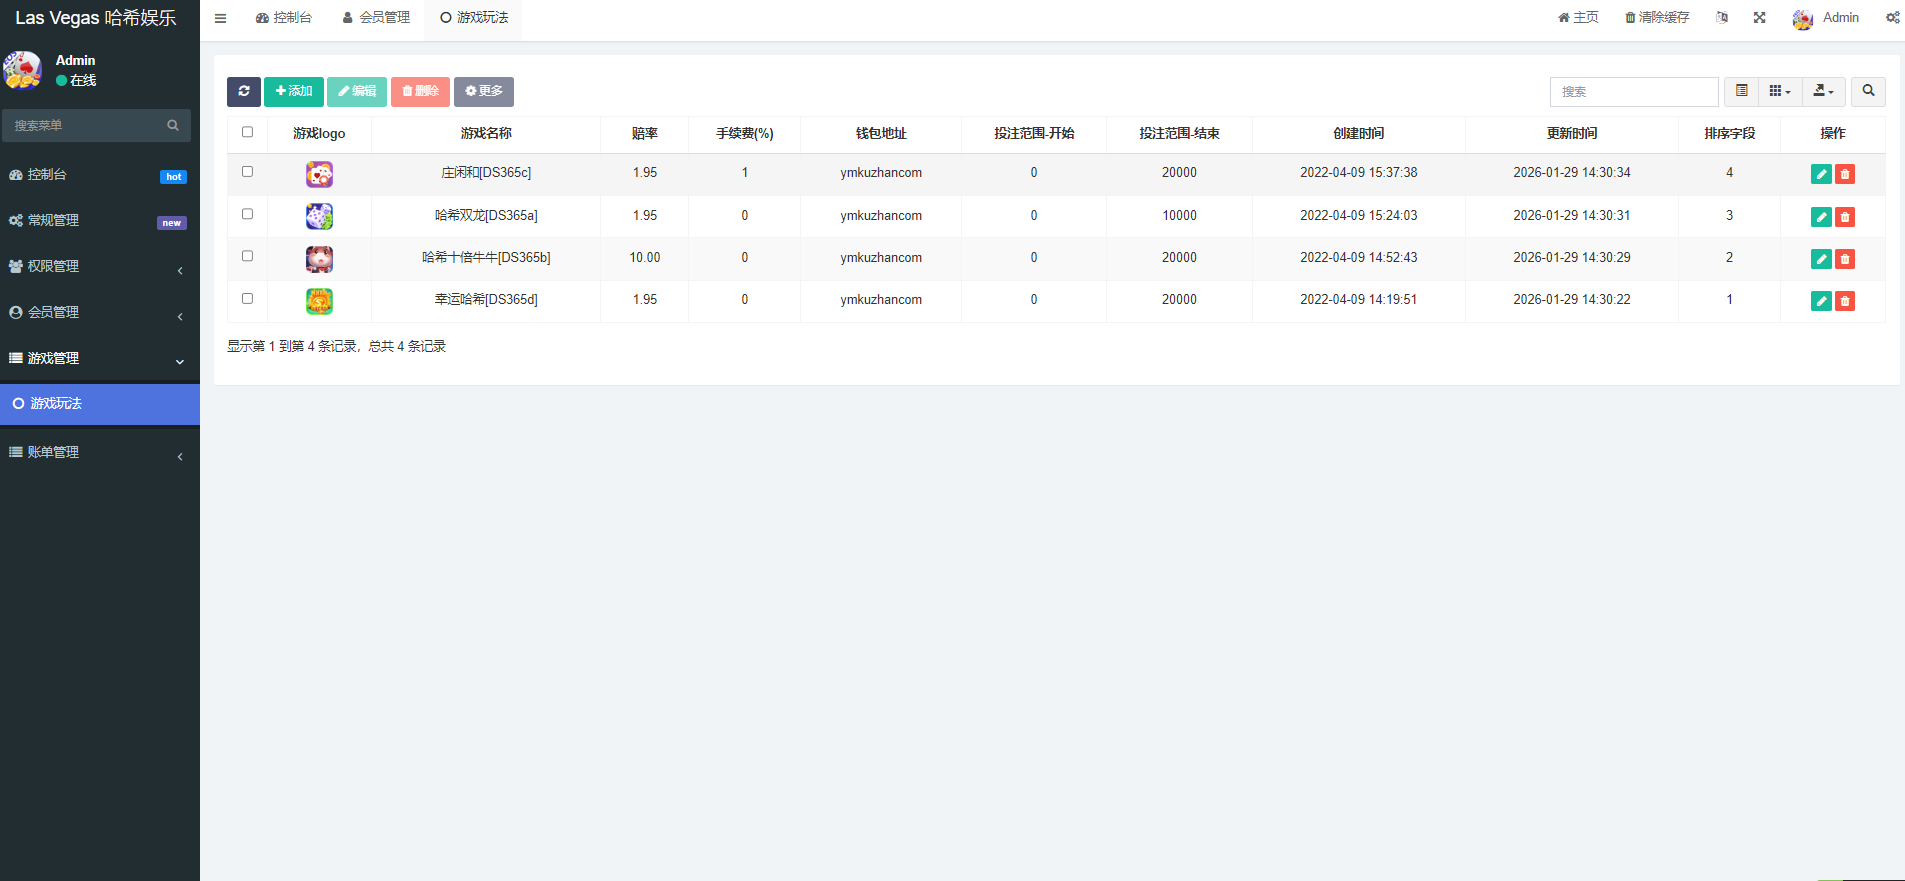Expand the 账单管理 sidebar menu
Image resolution: width=1905 pixels, height=881 pixels.
coord(95,453)
